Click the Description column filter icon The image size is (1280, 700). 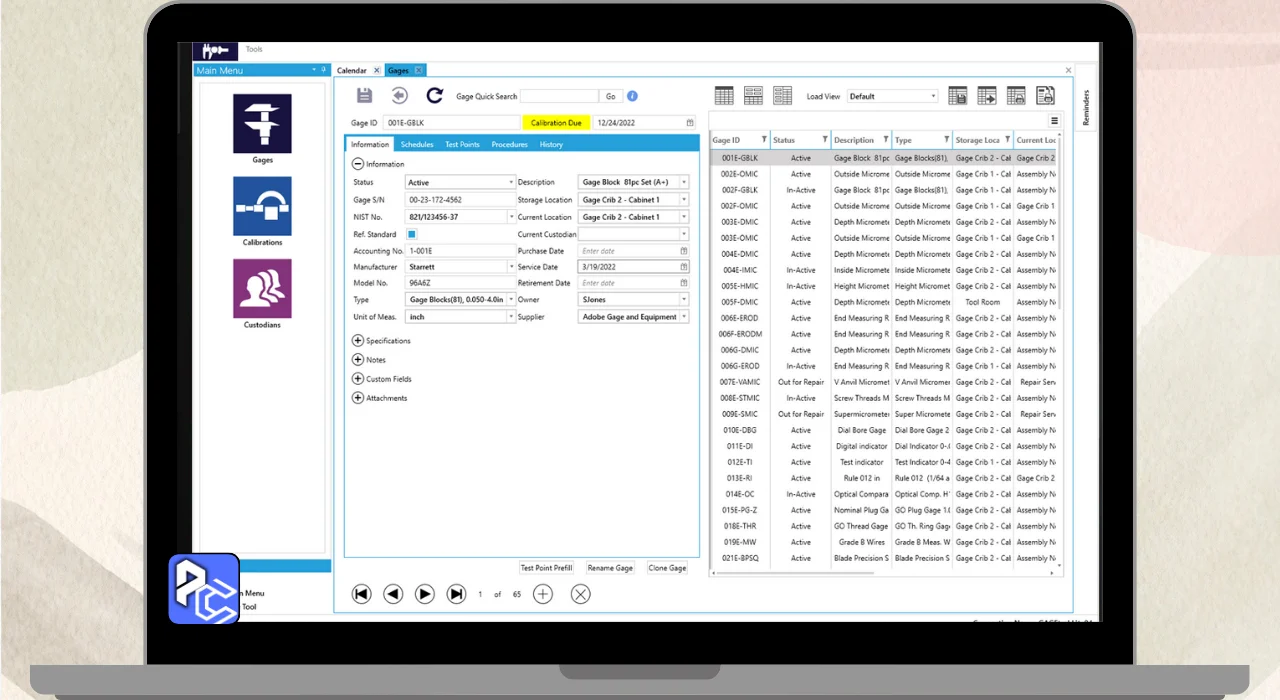click(x=885, y=140)
